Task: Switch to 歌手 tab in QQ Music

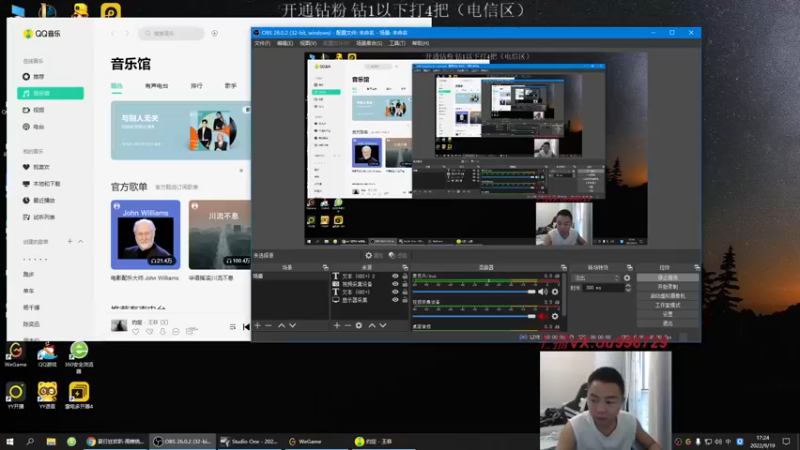Action: (x=231, y=86)
